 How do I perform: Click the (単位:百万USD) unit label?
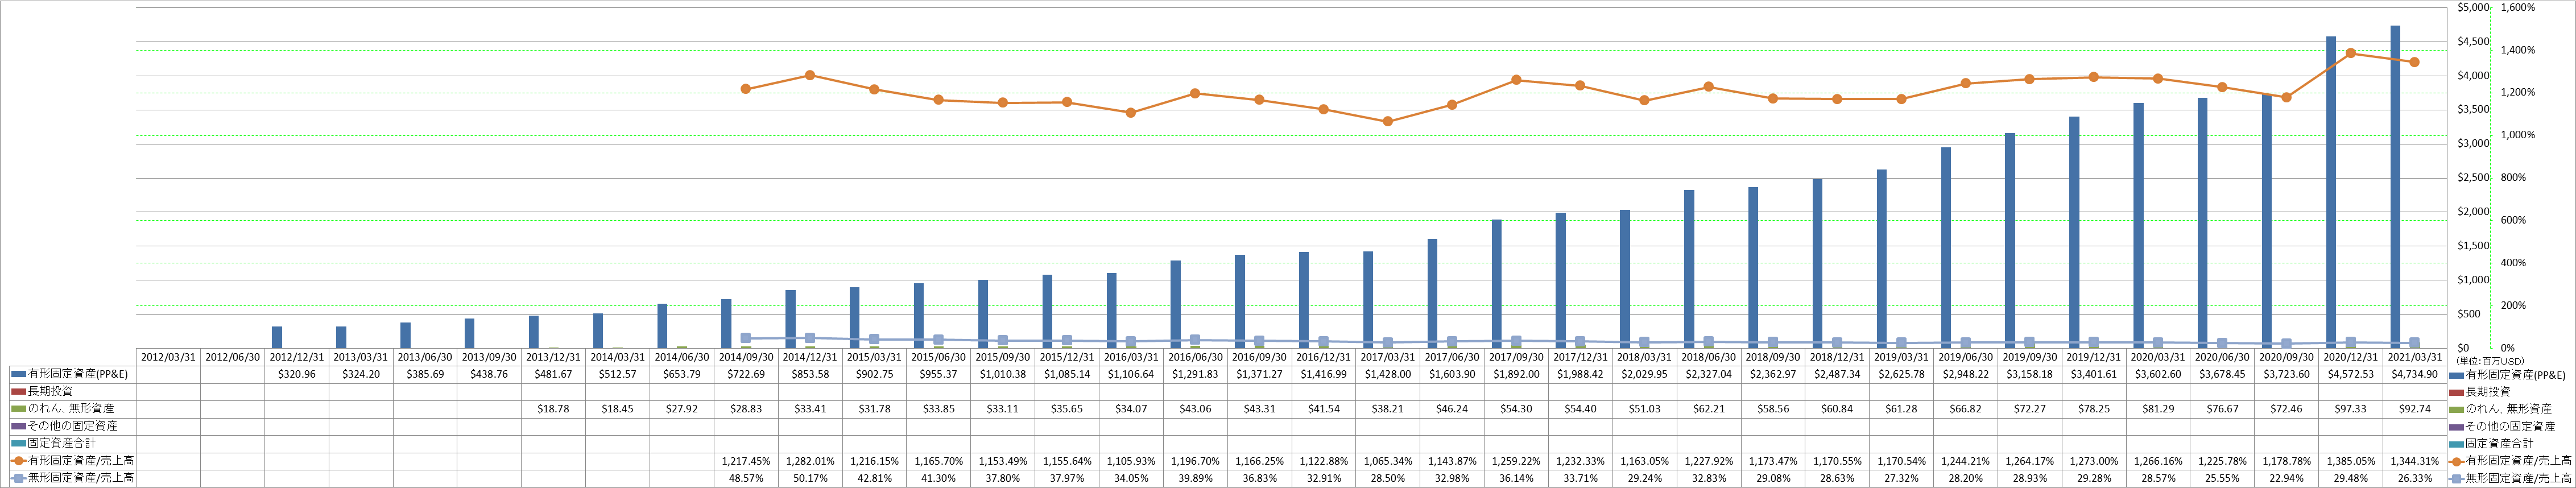(x=2489, y=361)
